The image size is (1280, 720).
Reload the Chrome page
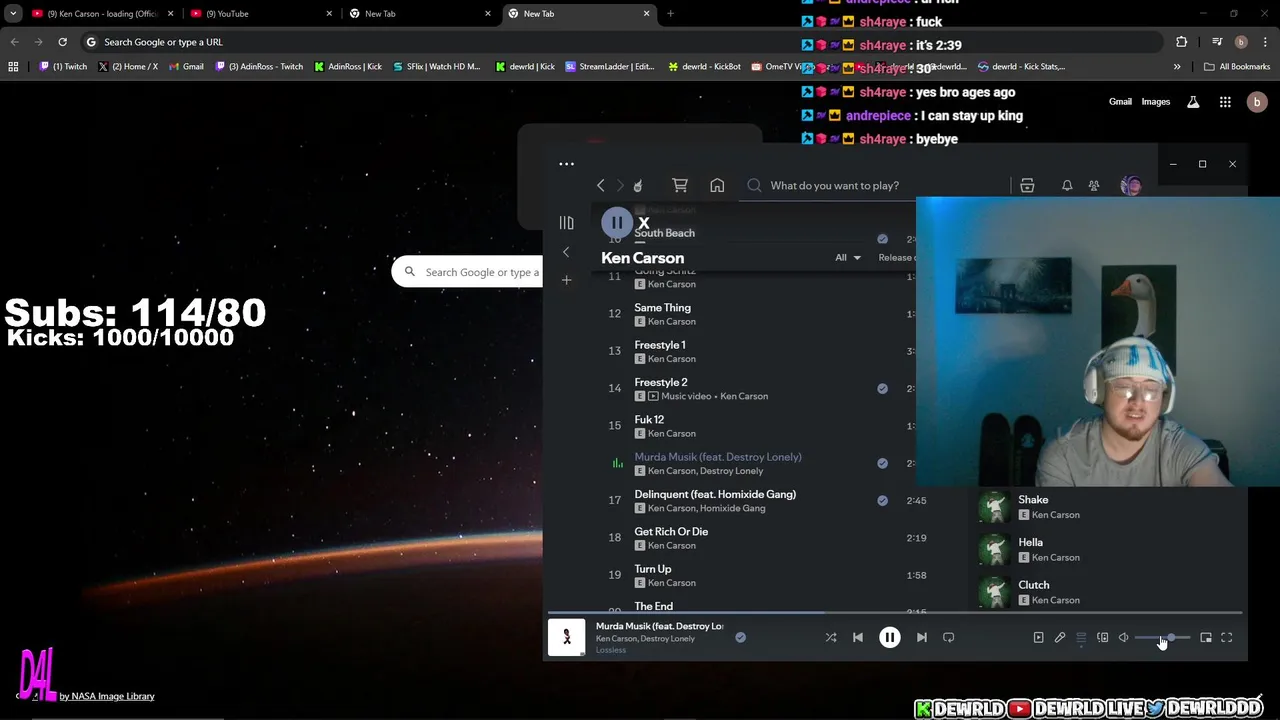62,42
